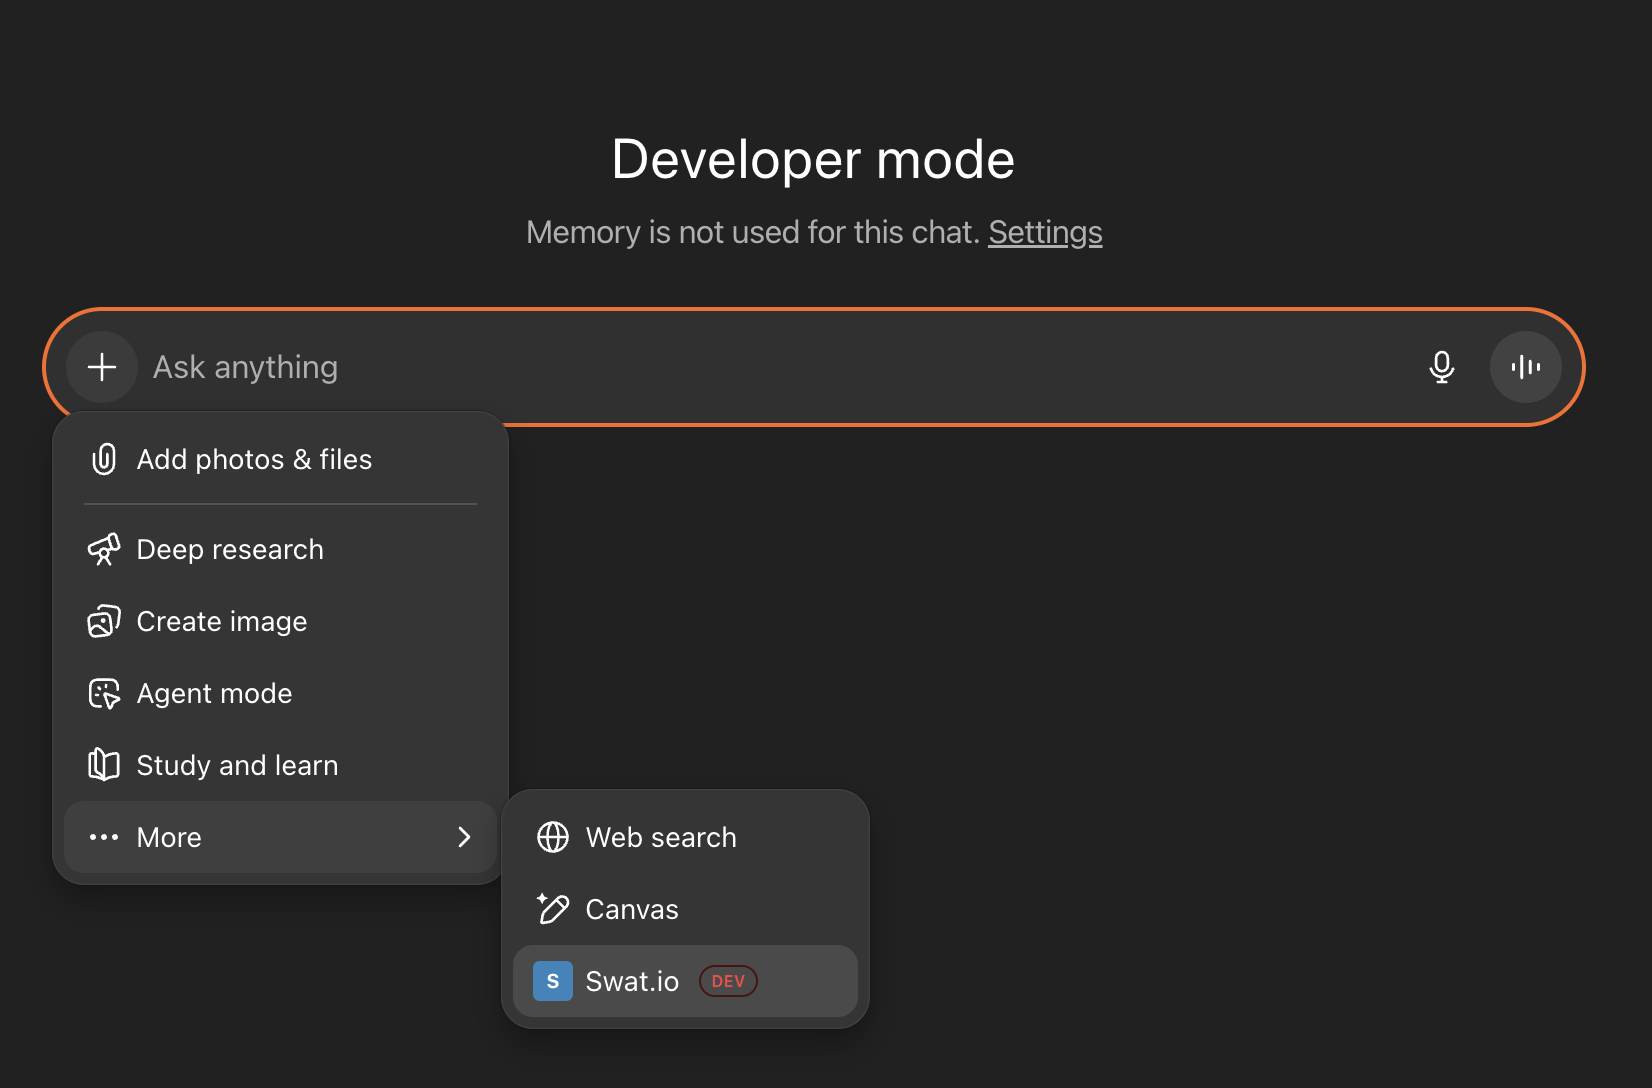The height and width of the screenshot is (1088, 1652).
Task: Click the Study and learn book icon
Action: click(x=104, y=765)
